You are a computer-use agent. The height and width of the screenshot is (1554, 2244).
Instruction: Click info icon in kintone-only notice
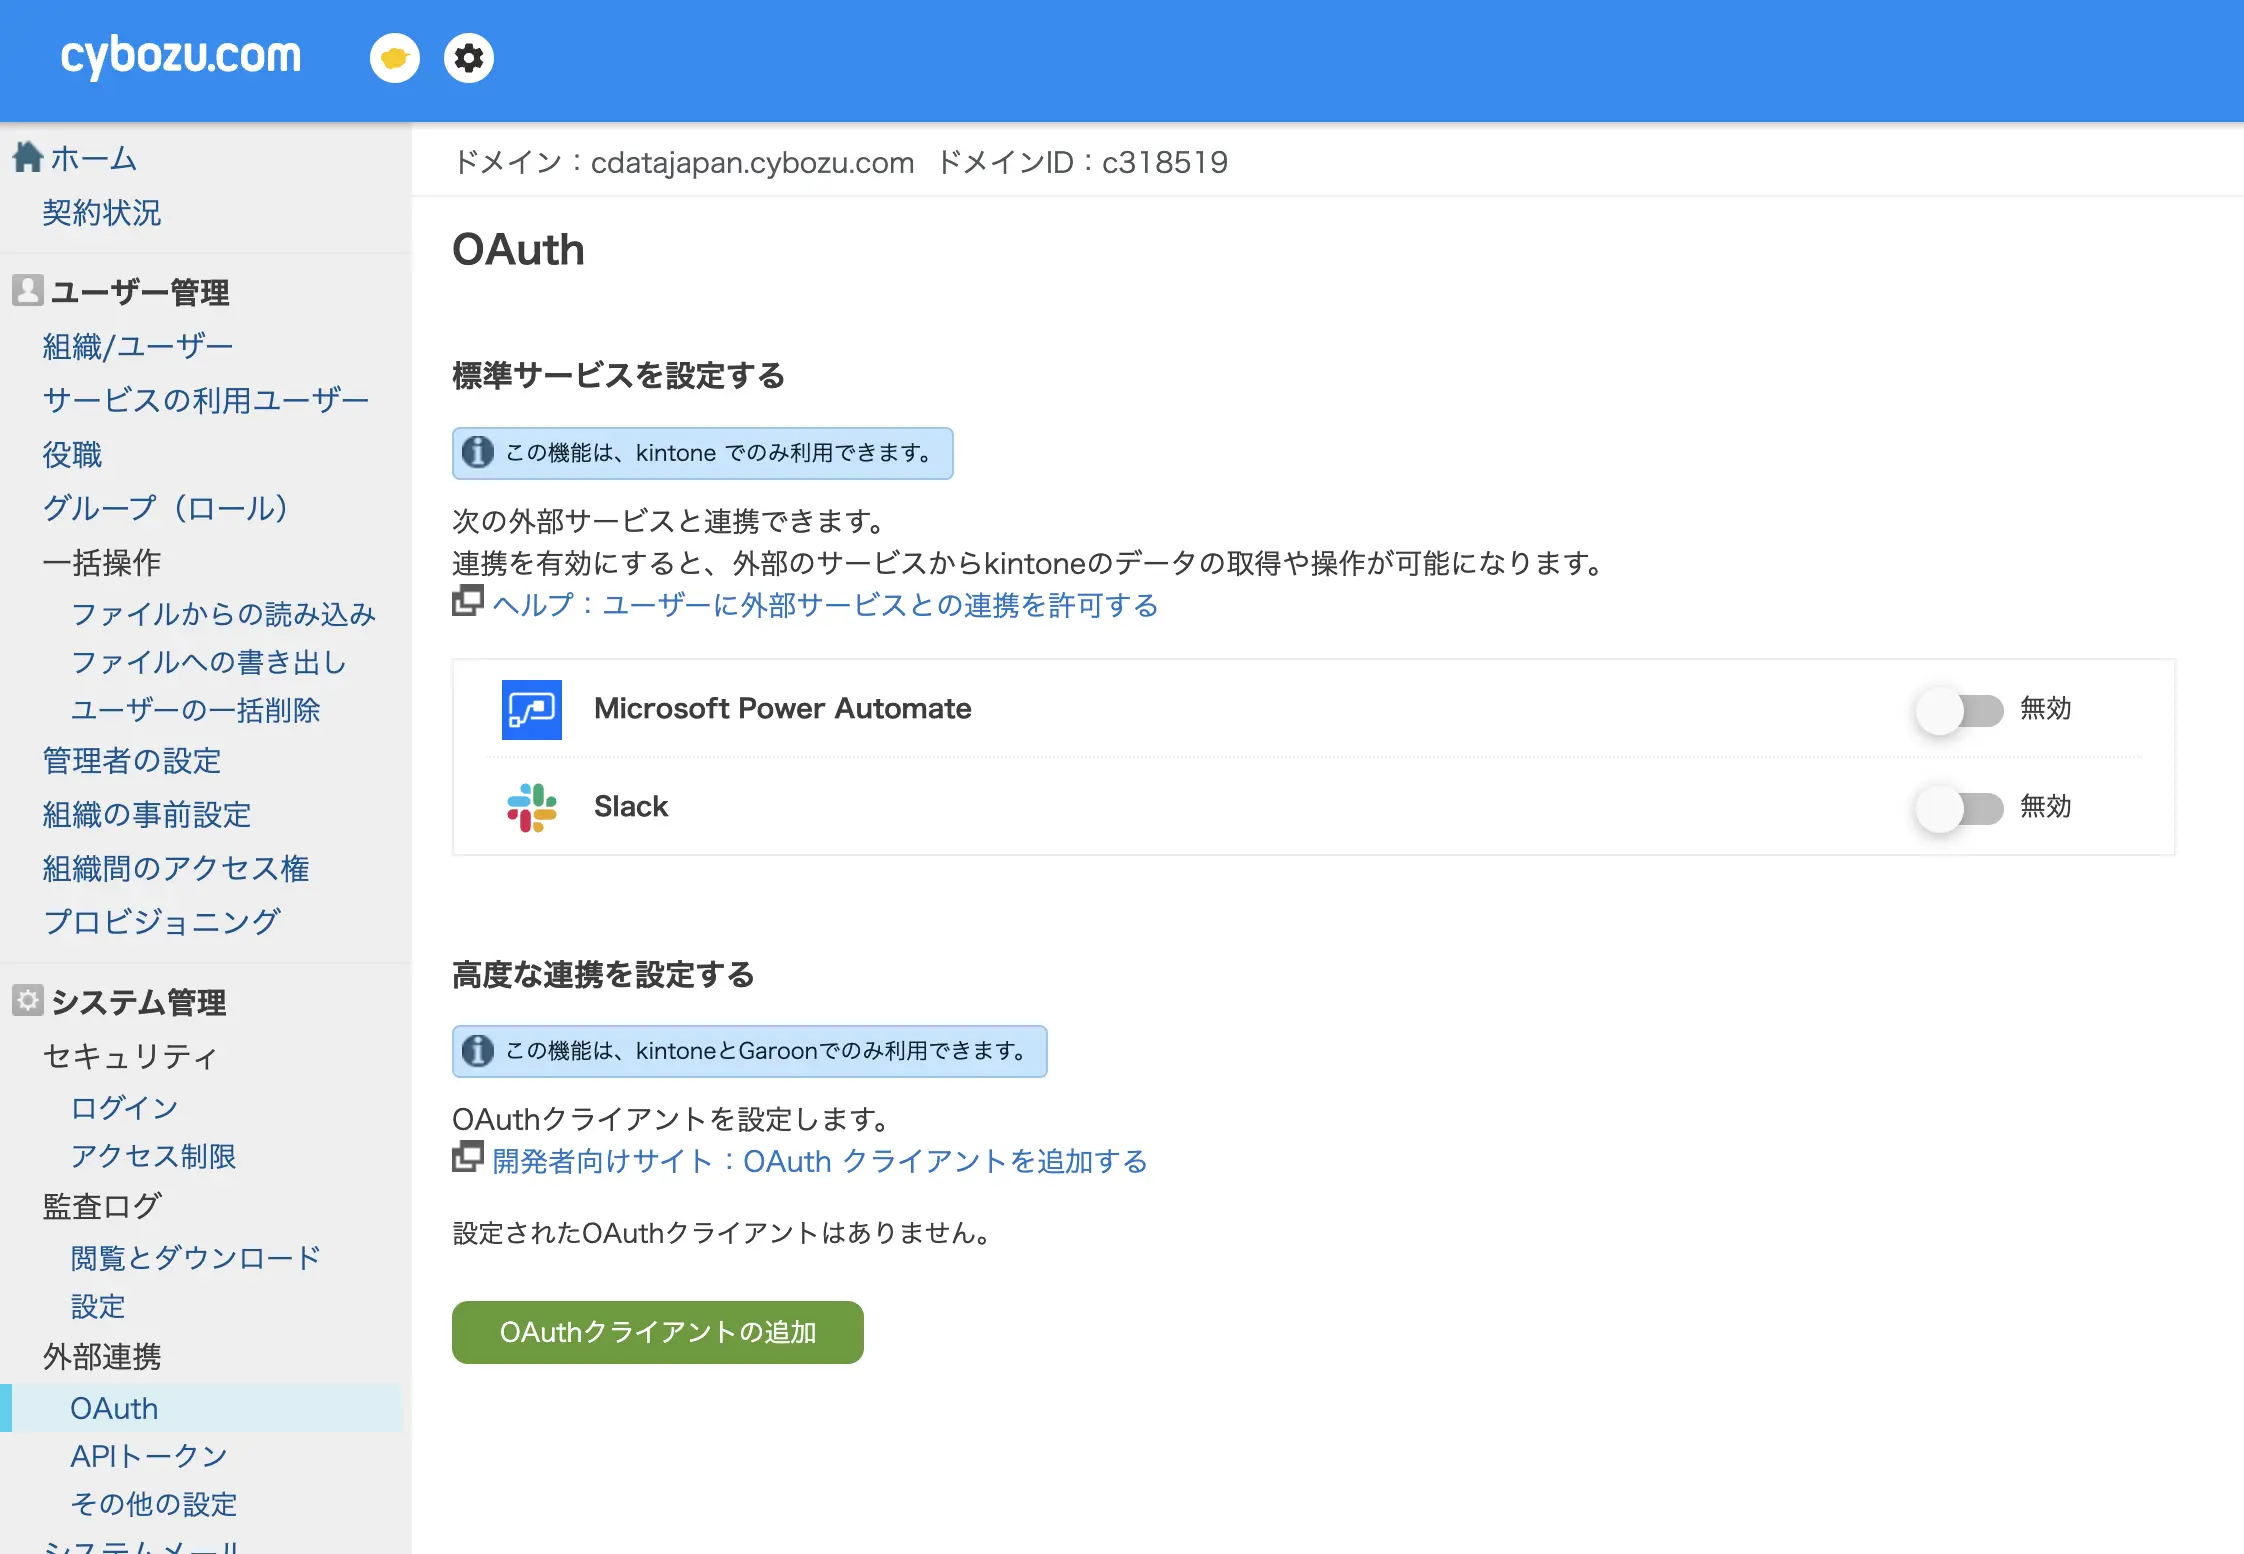point(478,453)
